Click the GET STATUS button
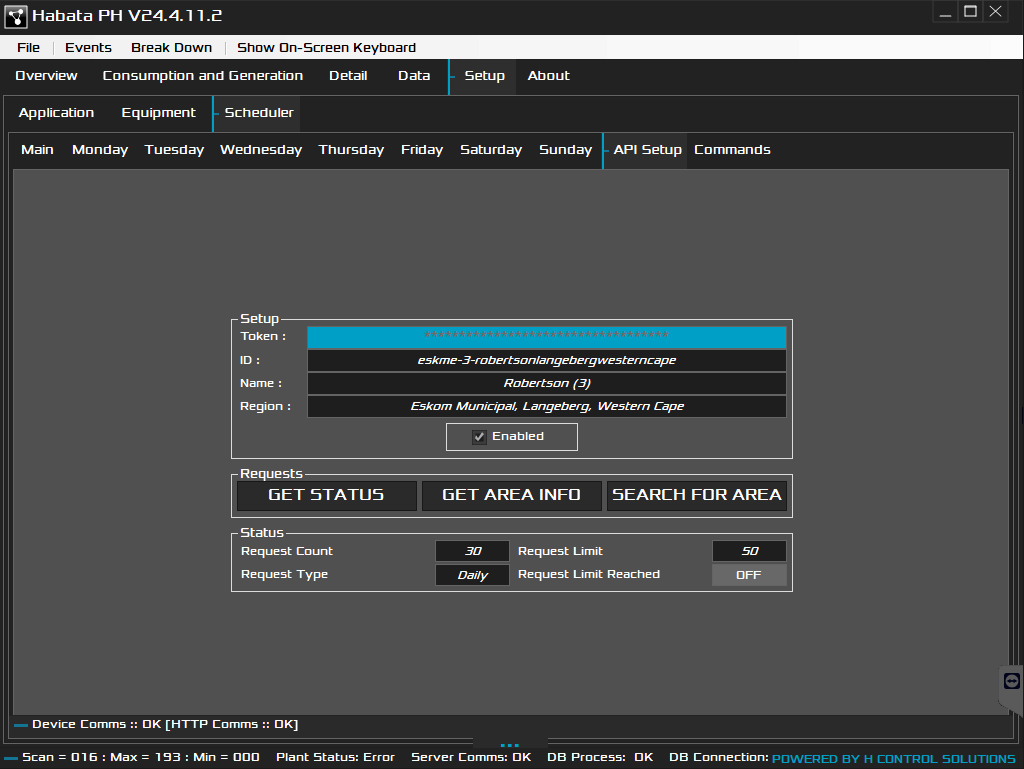The height and width of the screenshot is (769, 1024). point(327,495)
